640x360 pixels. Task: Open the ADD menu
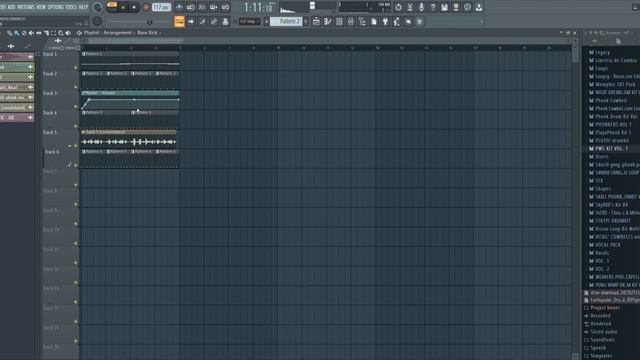(11, 7)
